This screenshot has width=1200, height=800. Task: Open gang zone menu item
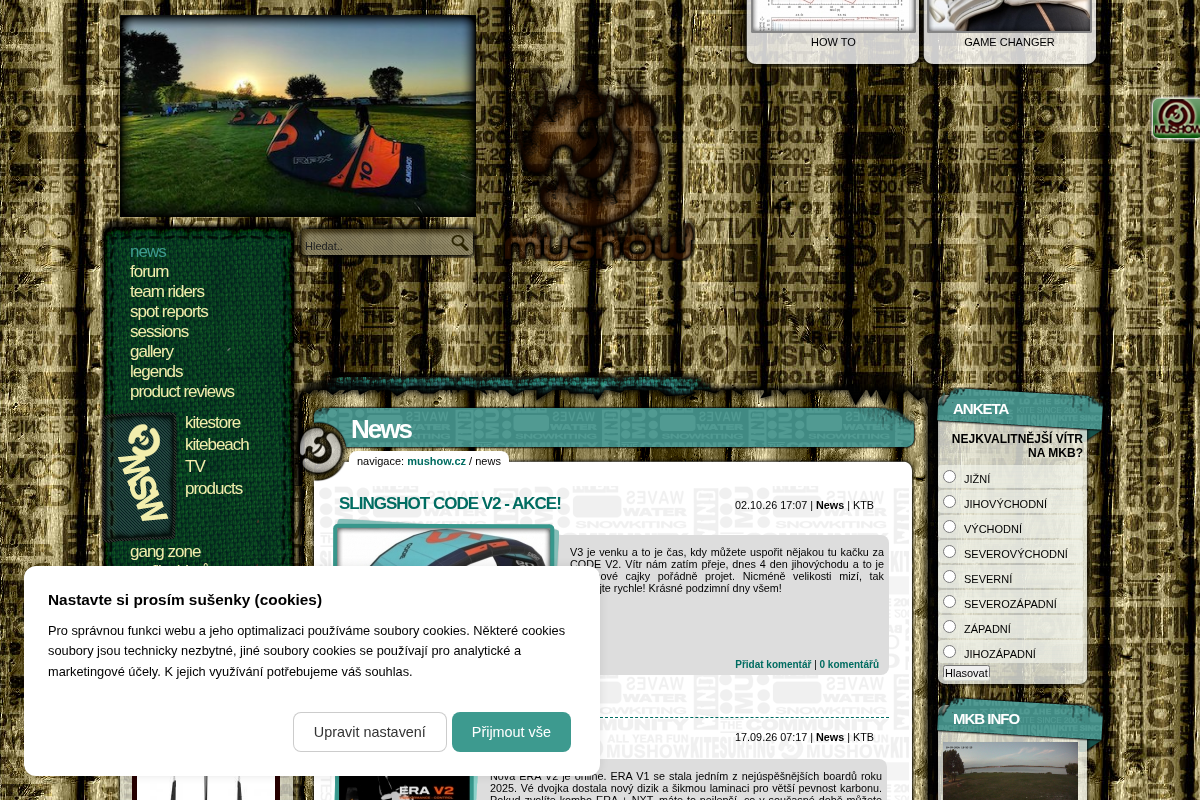(x=165, y=552)
